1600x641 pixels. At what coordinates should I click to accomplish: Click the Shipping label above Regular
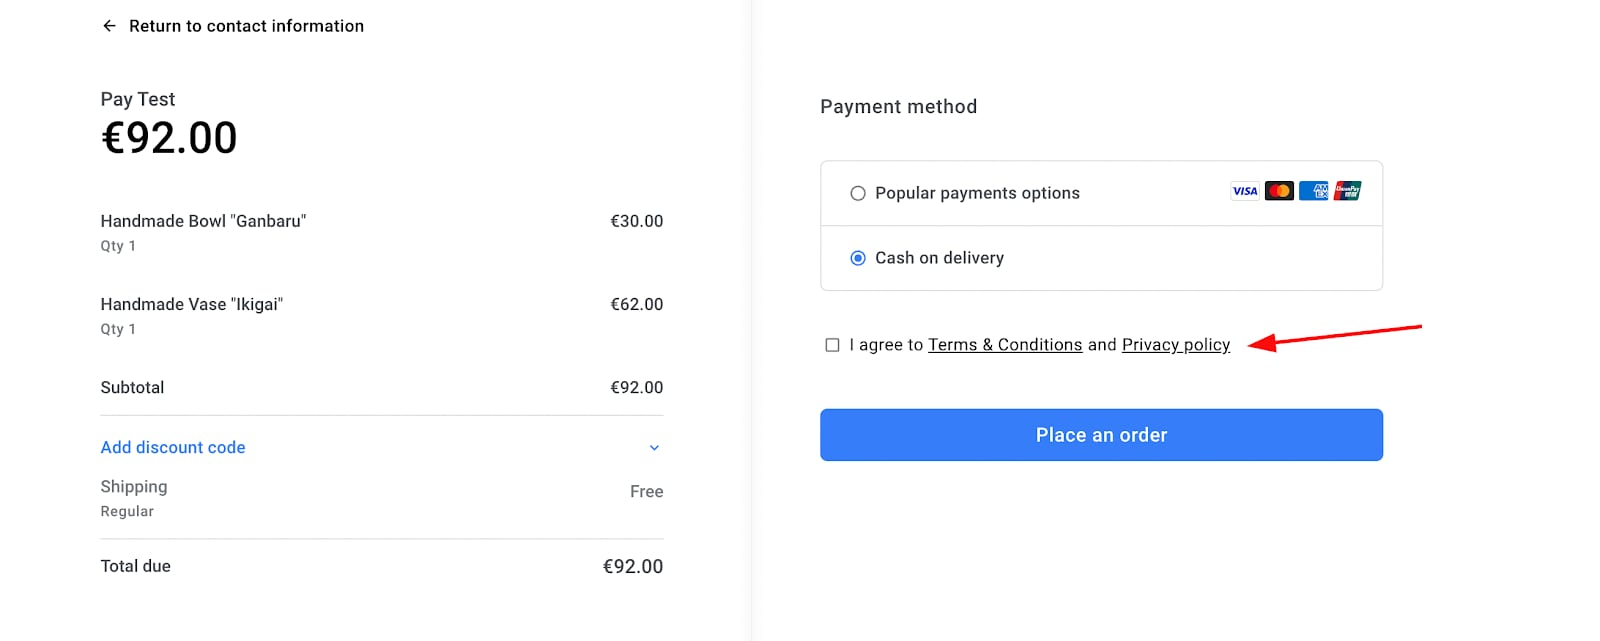tap(134, 487)
